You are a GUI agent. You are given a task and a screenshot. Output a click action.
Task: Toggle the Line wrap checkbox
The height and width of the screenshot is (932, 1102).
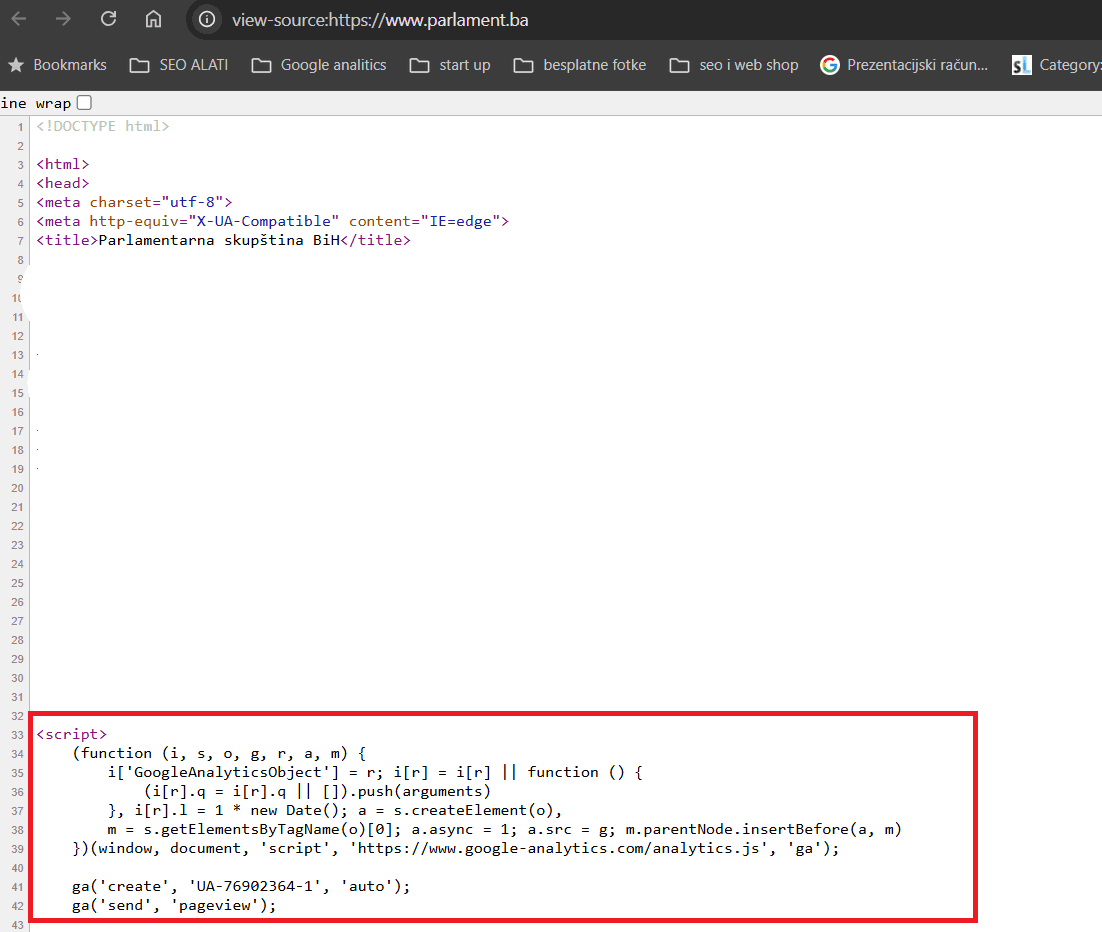pyautogui.click(x=84, y=103)
